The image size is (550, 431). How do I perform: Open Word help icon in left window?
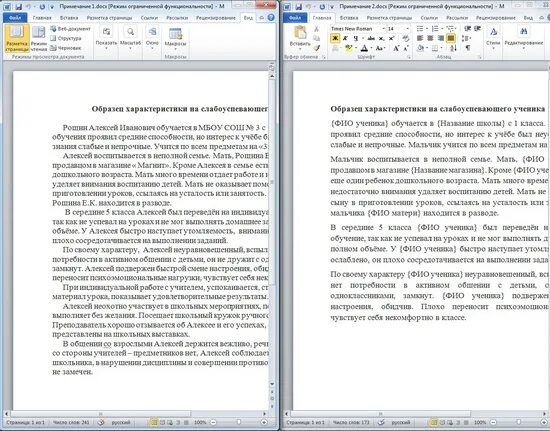pyautogui.click(x=271, y=18)
